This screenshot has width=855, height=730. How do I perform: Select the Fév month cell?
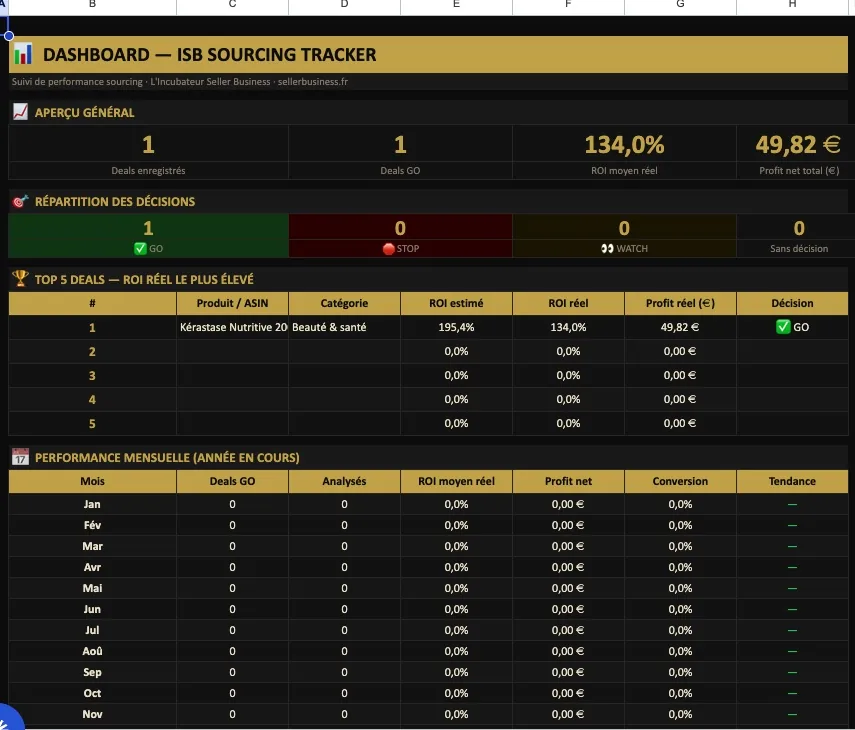click(92, 525)
